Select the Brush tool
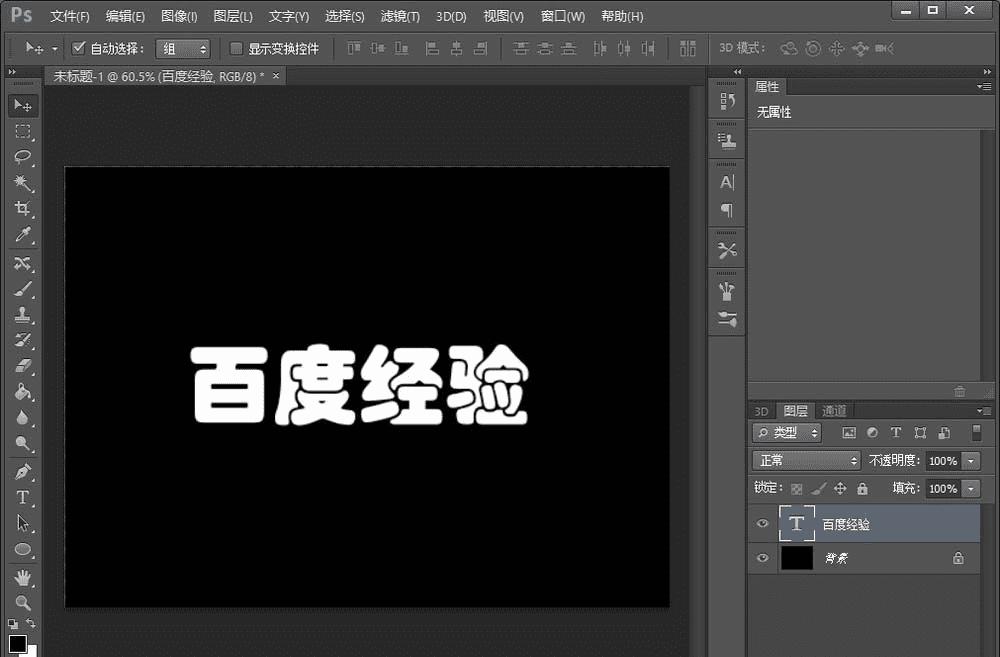This screenshot has width=1000, height=657. click(x=23, y=289)
